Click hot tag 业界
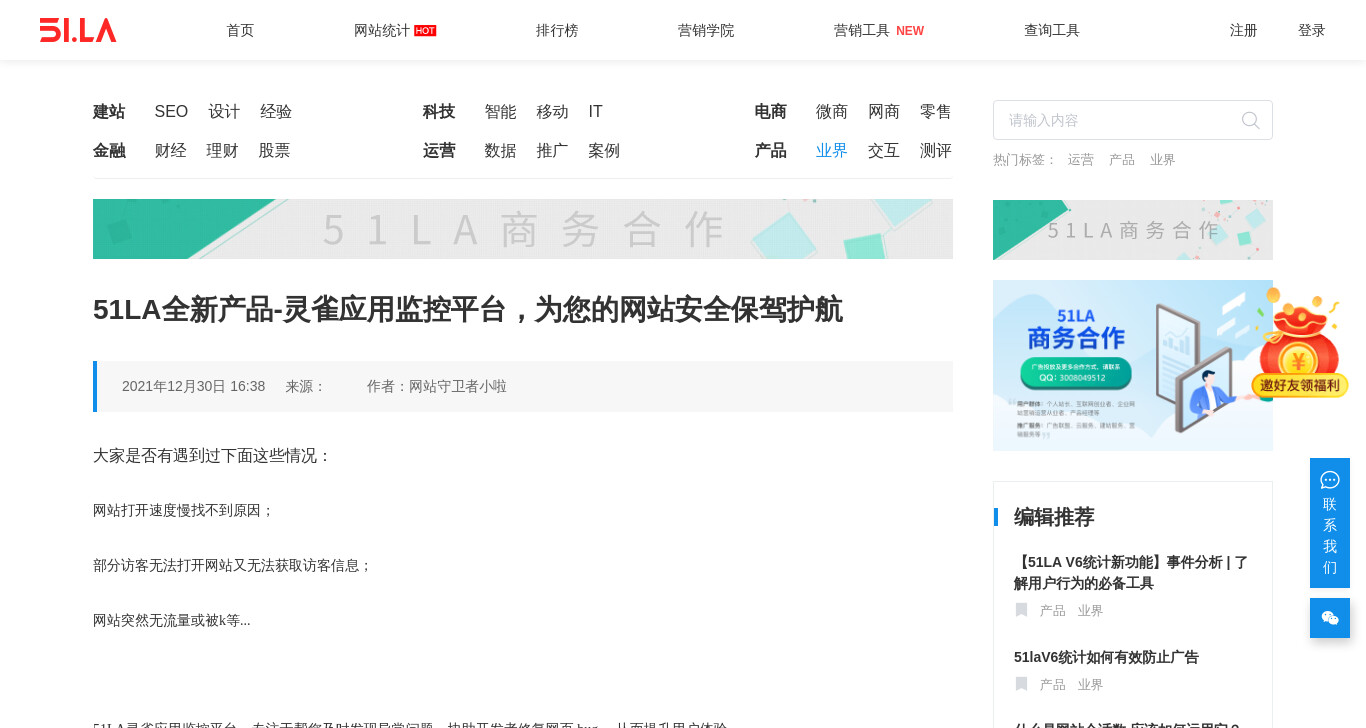This screenshot has height=728, width=1366. tap(1163, 160)
